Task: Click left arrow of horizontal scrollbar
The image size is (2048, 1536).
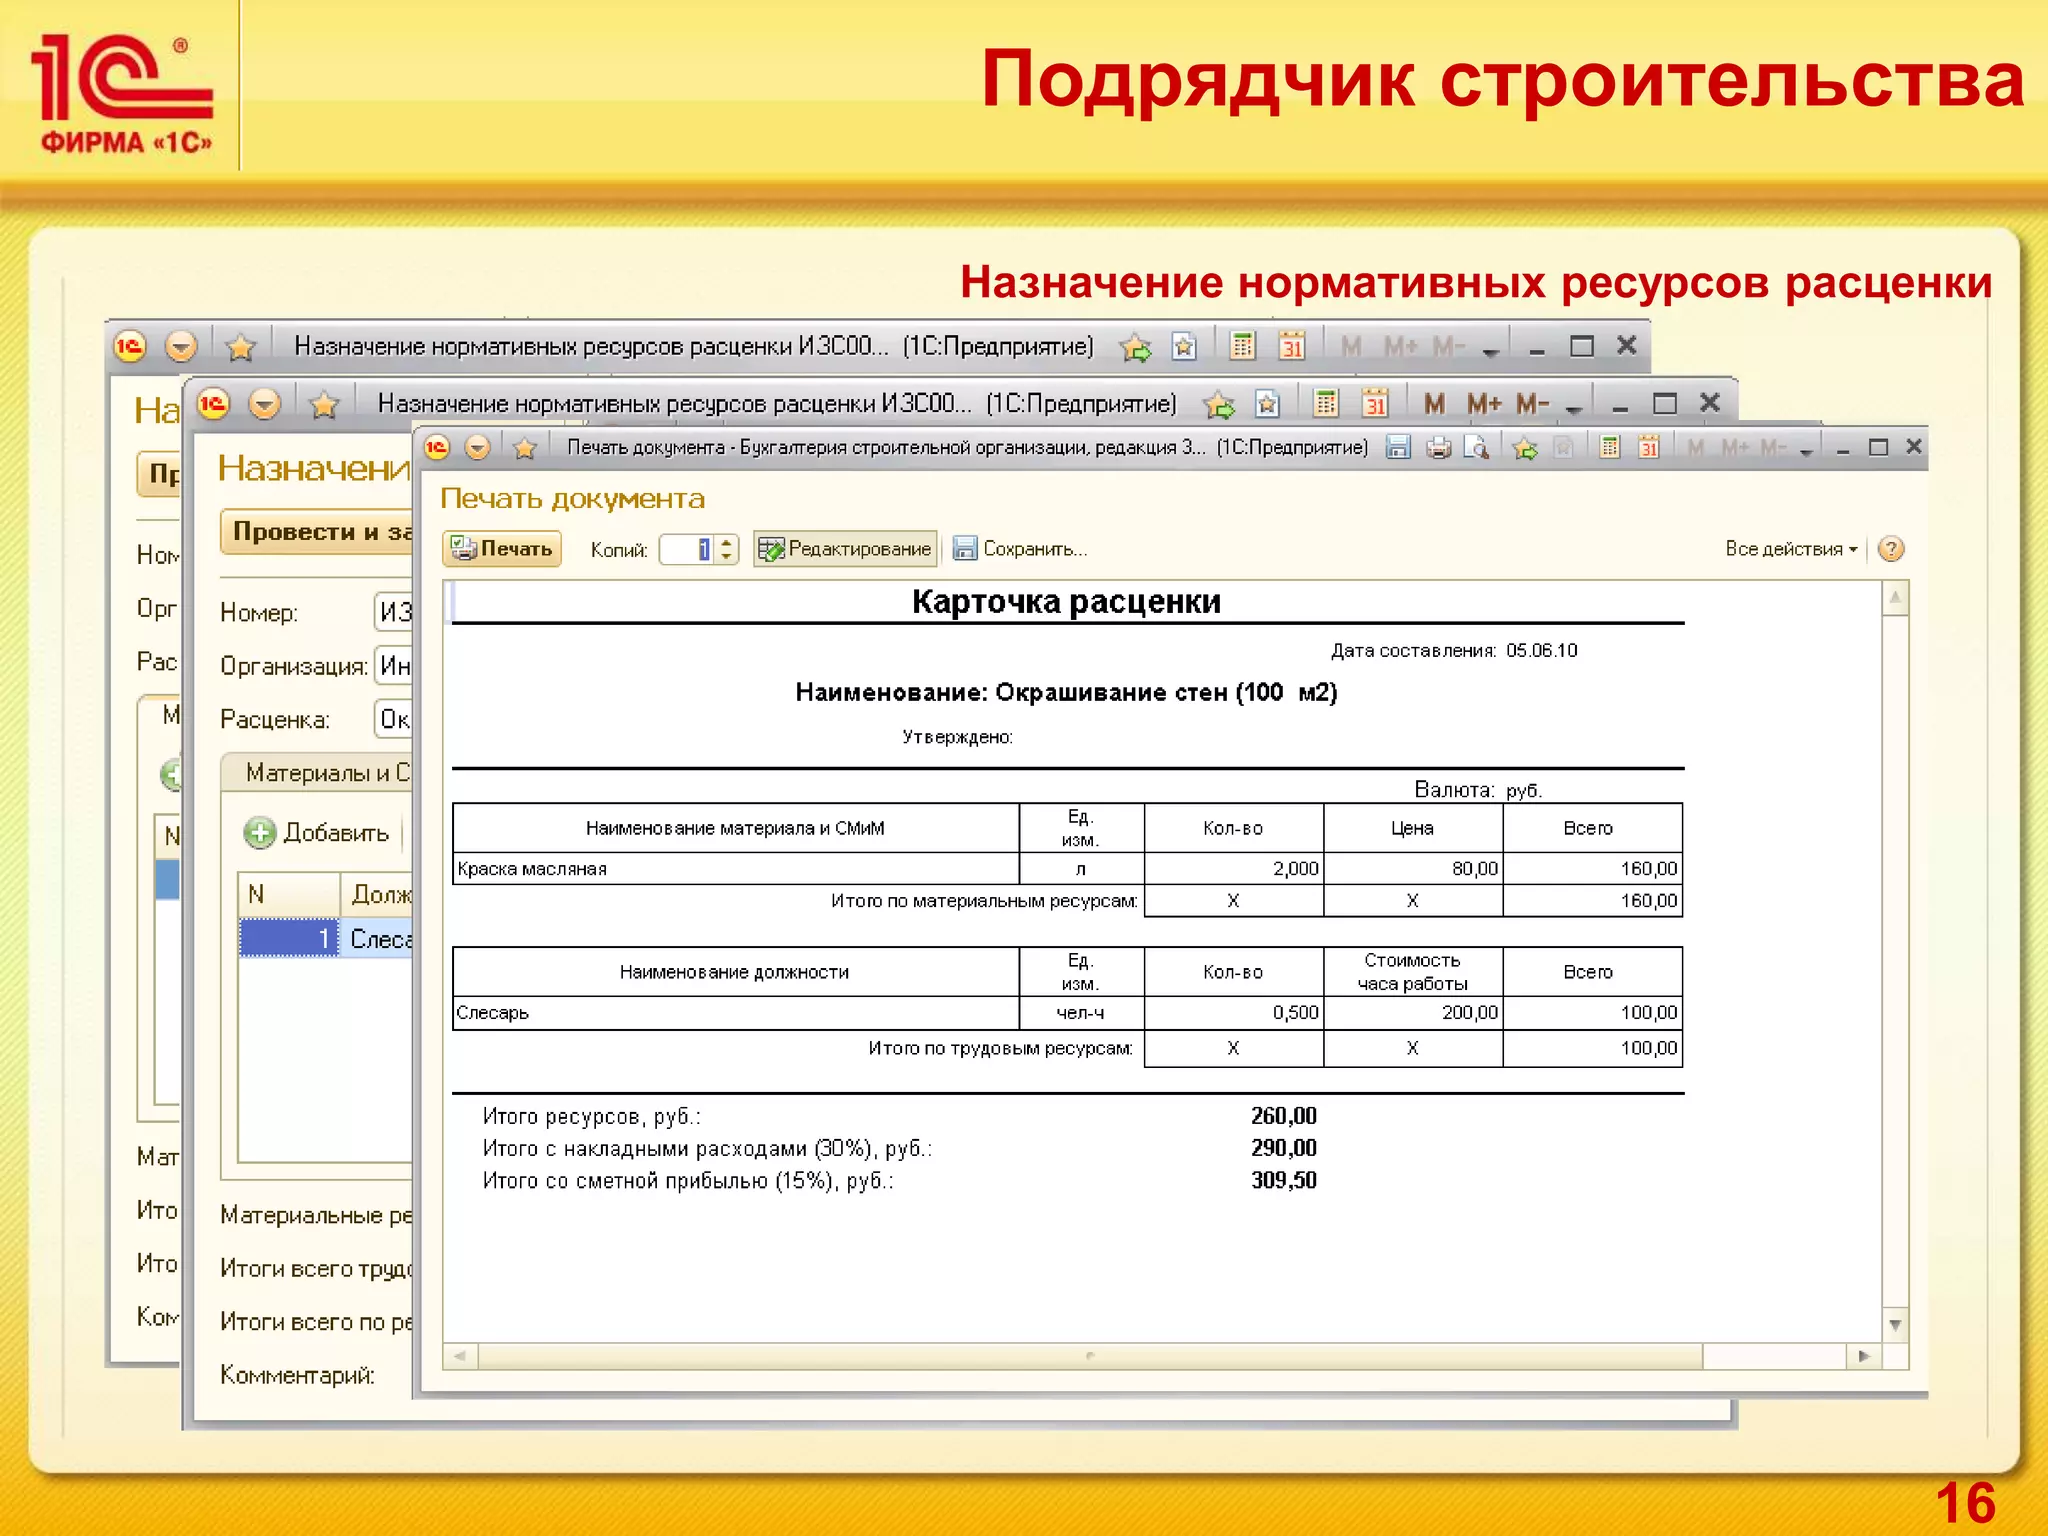Action: pos(460,1356)
